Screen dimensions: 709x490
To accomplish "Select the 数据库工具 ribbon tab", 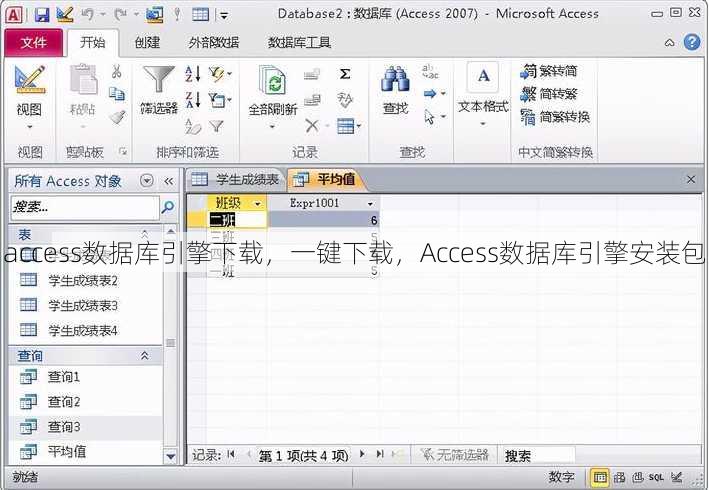I will [x=299, y=42].
